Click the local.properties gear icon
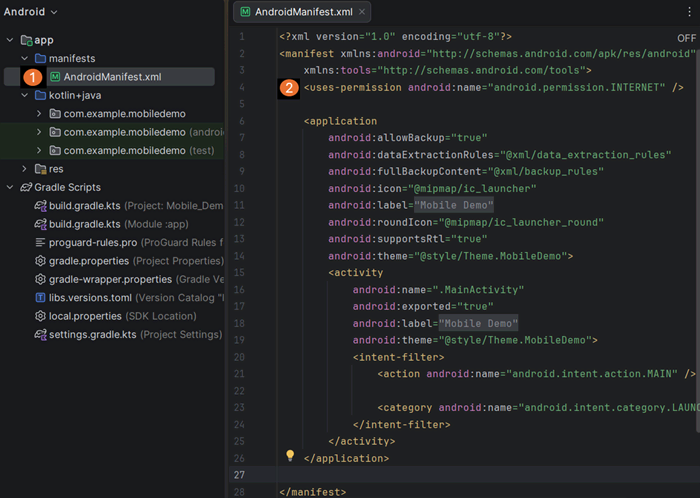Viewport: 700px width, 498px height. click(40, 316)
